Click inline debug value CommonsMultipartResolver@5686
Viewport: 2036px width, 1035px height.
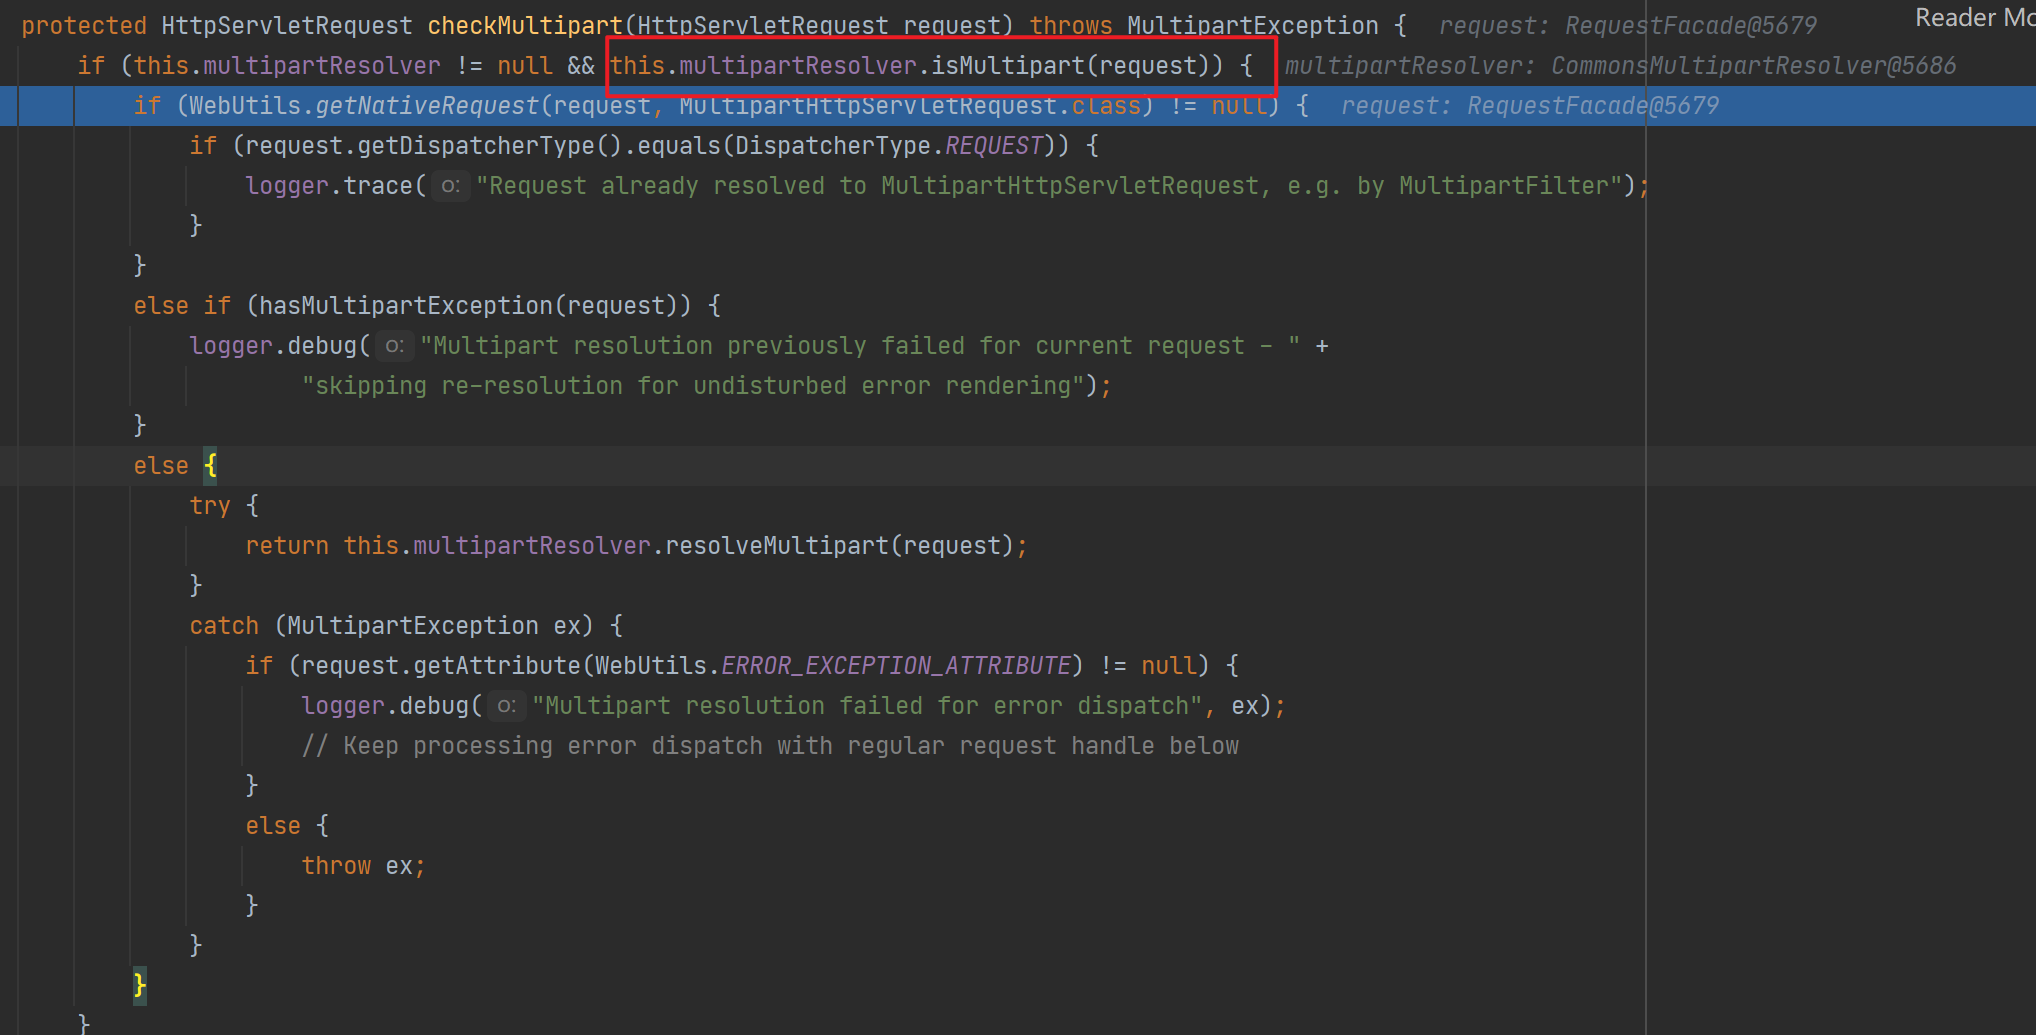pyautogui.click(x=1753, y=66)
